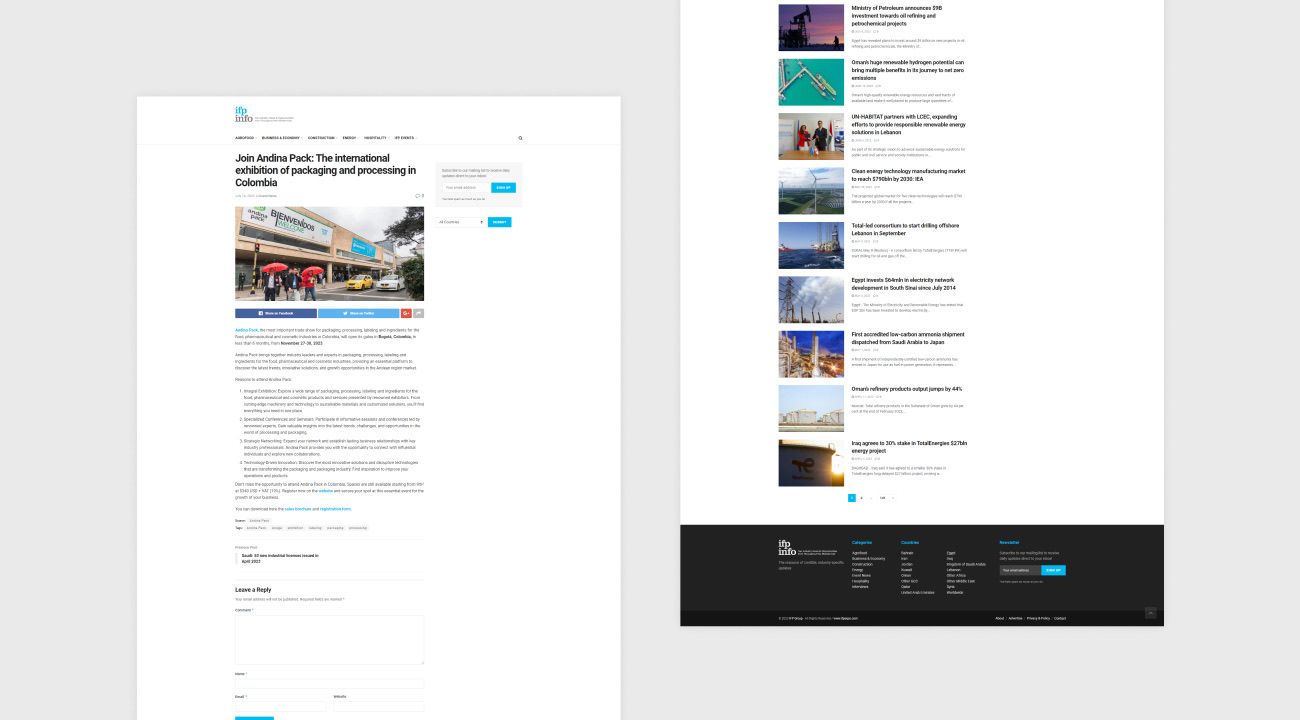Click the Construction link in footer Categories
This screenshot has width=1300, height=720.
click(x=862, y=564)
